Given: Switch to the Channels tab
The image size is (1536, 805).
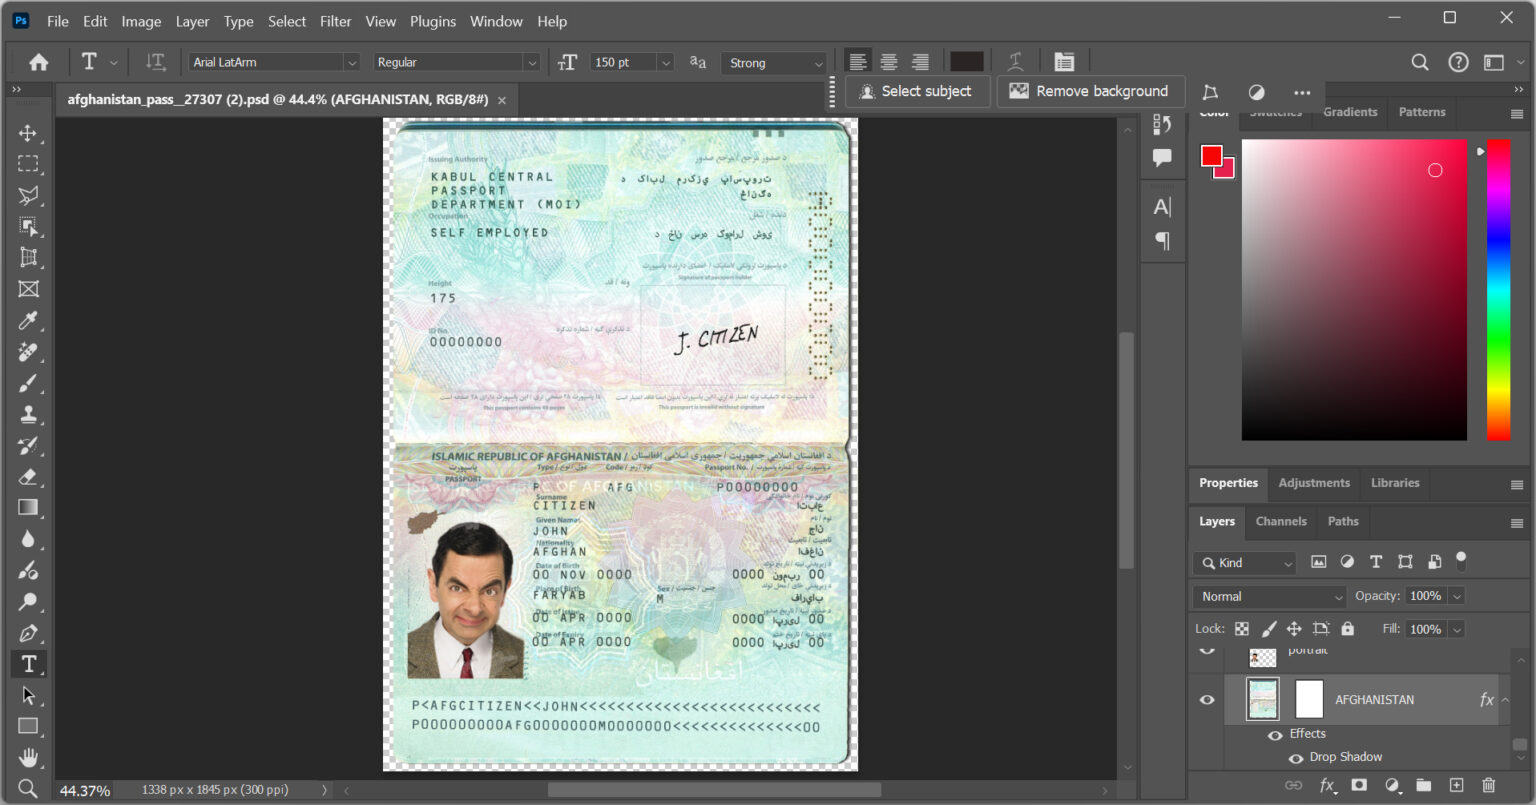Looking at the screenshot, I should pyautogui.click(x=1281, y=521).
